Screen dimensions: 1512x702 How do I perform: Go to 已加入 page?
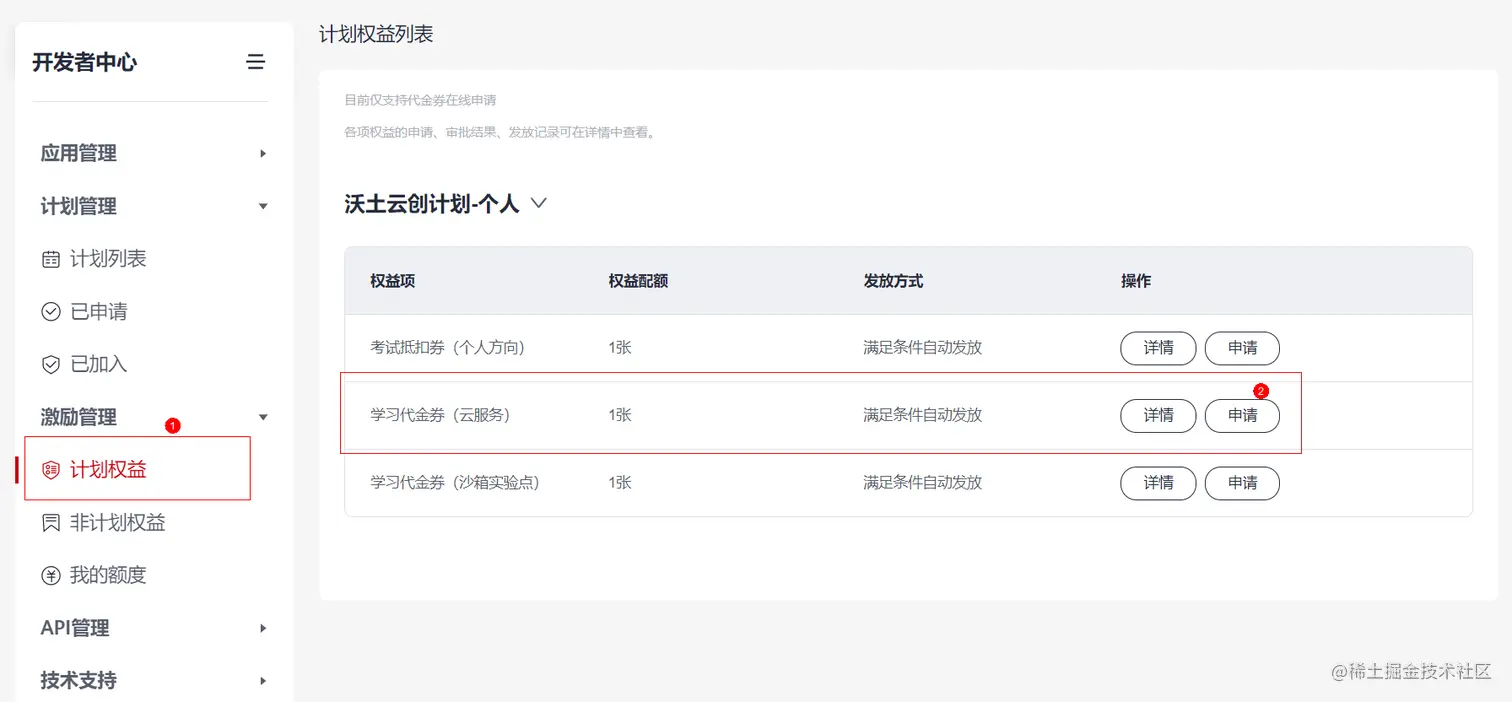click(99, 364)
